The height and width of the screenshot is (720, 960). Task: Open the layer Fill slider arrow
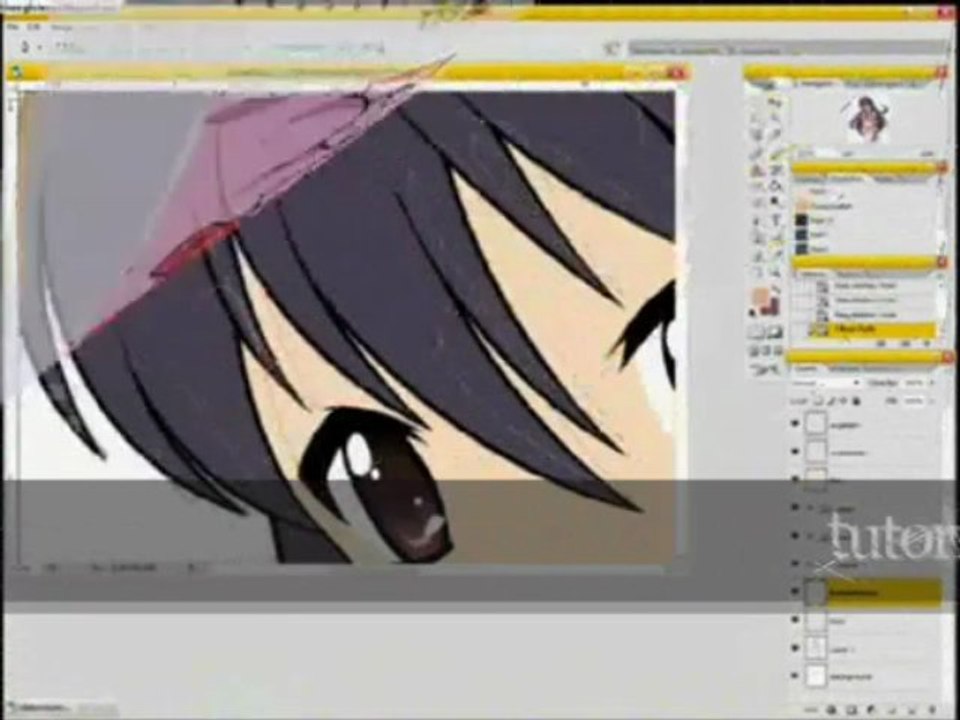[932, 401]
